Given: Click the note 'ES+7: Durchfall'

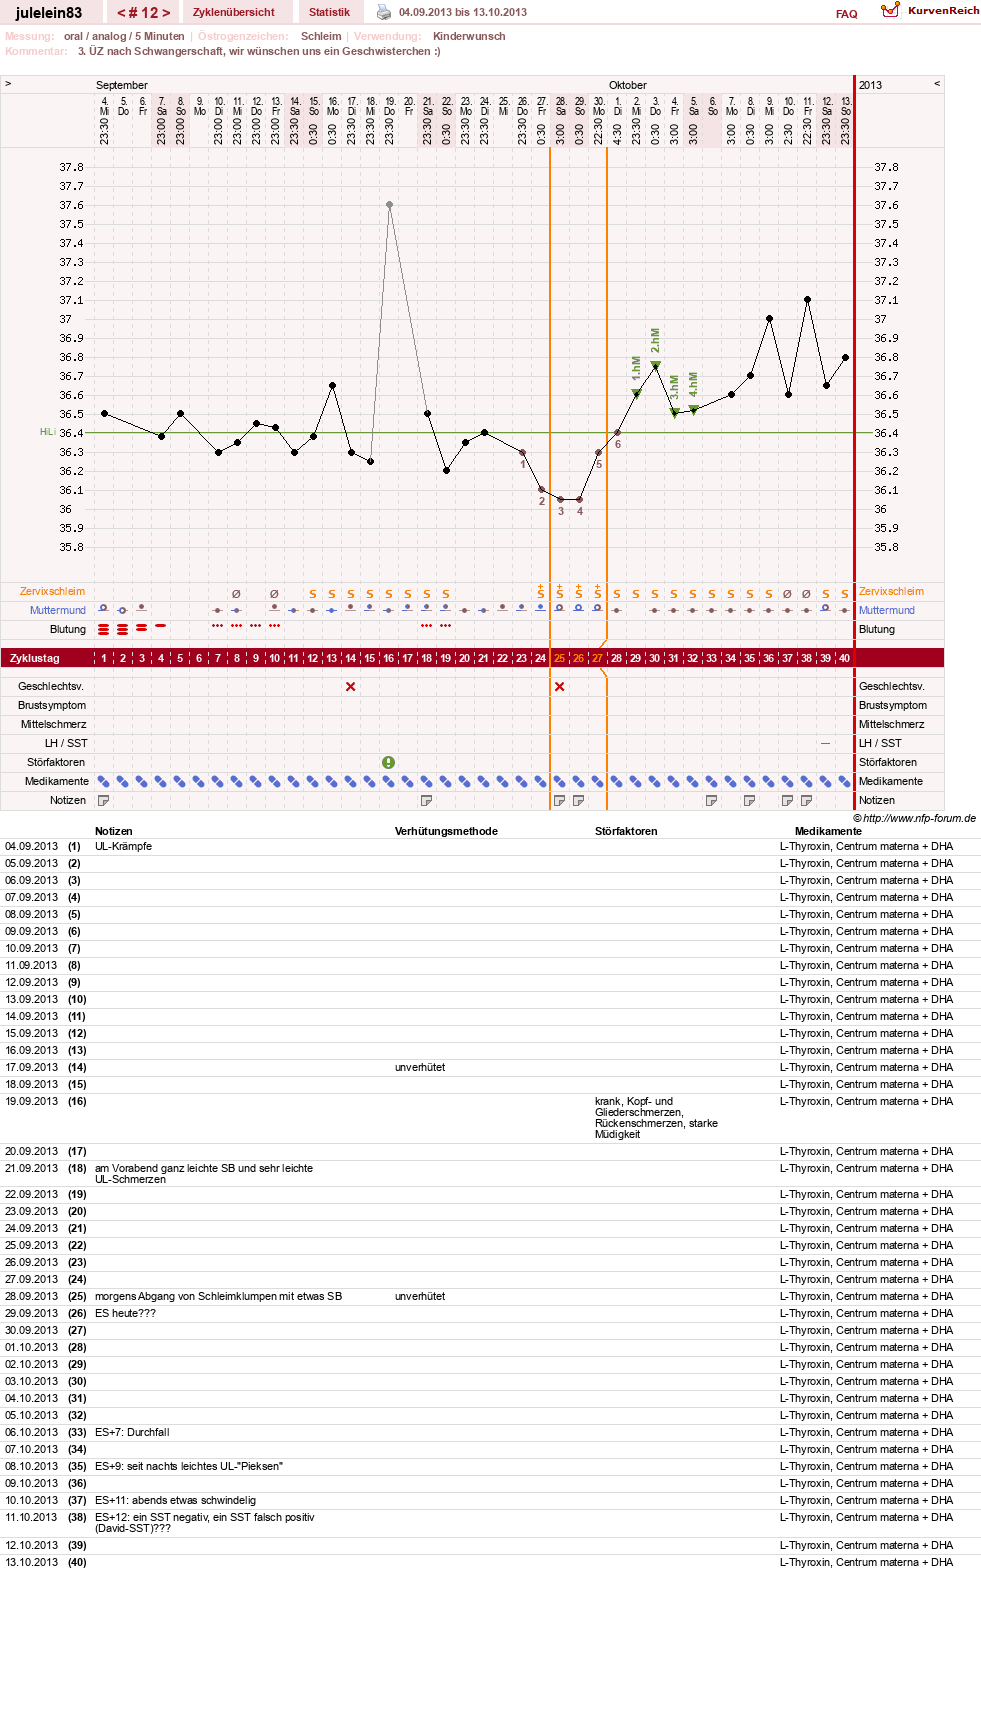Looking at the screenshot, I should point(132,1432).
